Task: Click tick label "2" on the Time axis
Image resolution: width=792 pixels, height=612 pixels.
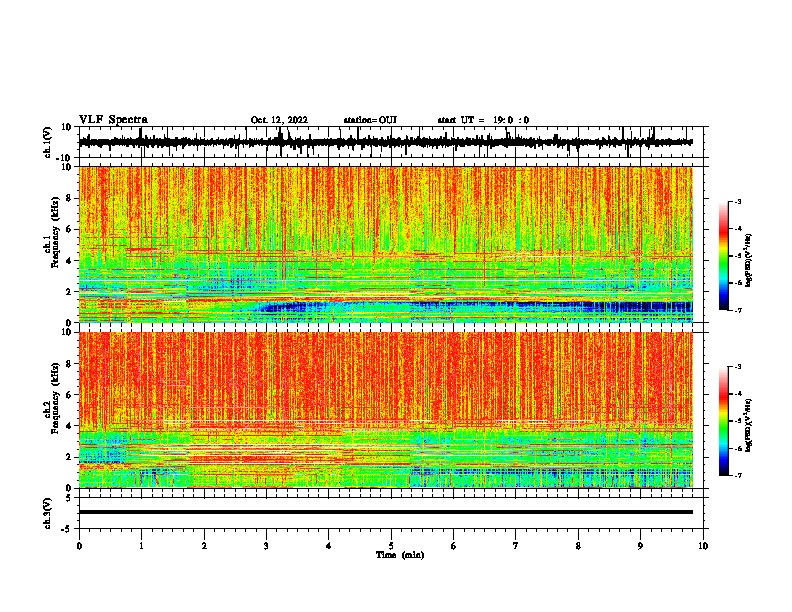Action: [x=204, y=546]
